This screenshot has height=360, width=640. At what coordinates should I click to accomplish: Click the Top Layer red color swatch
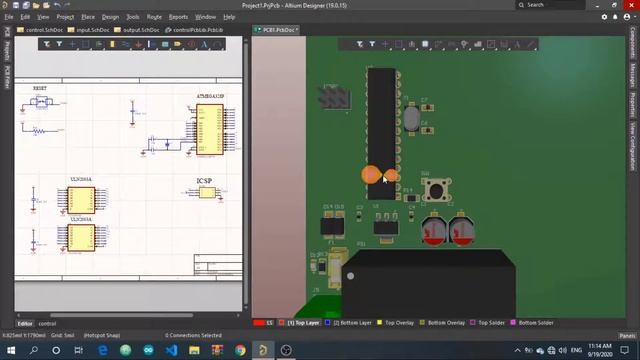coord(281,323)
